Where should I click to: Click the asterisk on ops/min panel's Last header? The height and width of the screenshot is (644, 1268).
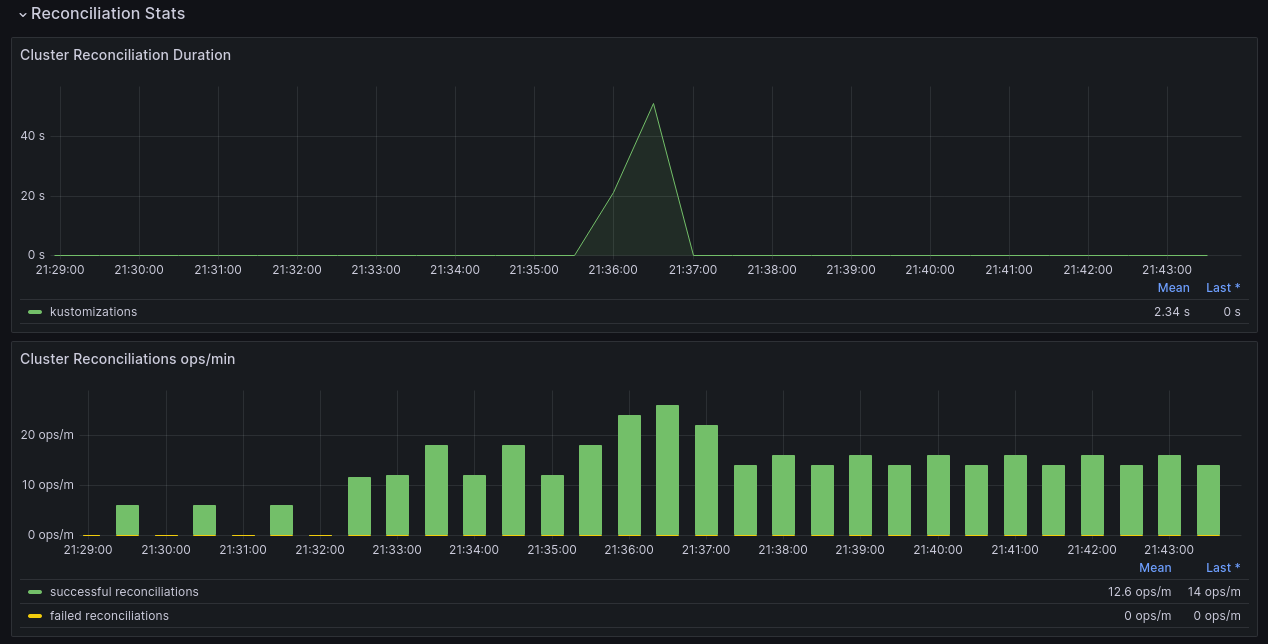(x=1237, y=567)
